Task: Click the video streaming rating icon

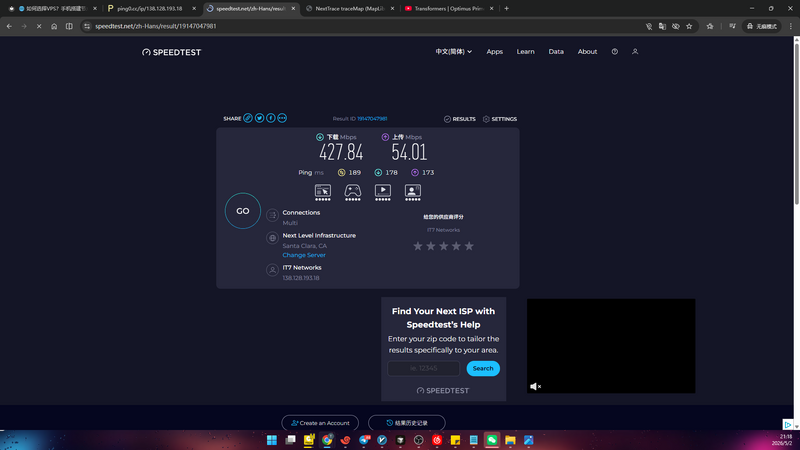Action: 383,192
